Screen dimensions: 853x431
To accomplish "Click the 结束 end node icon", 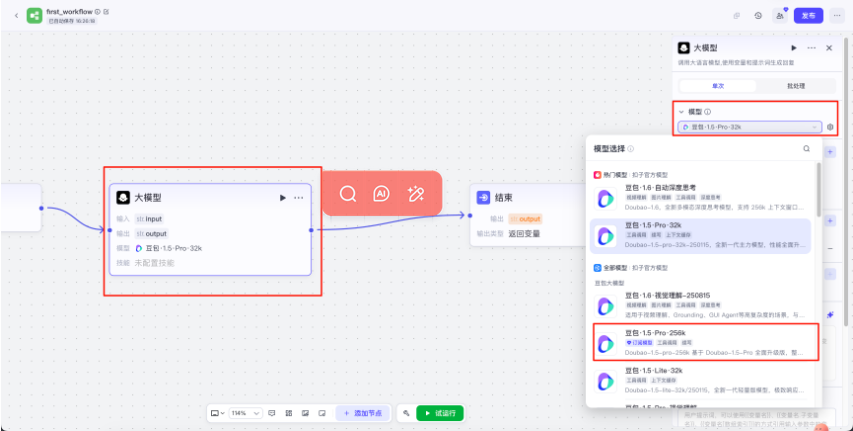I will (x=483, y=198).
